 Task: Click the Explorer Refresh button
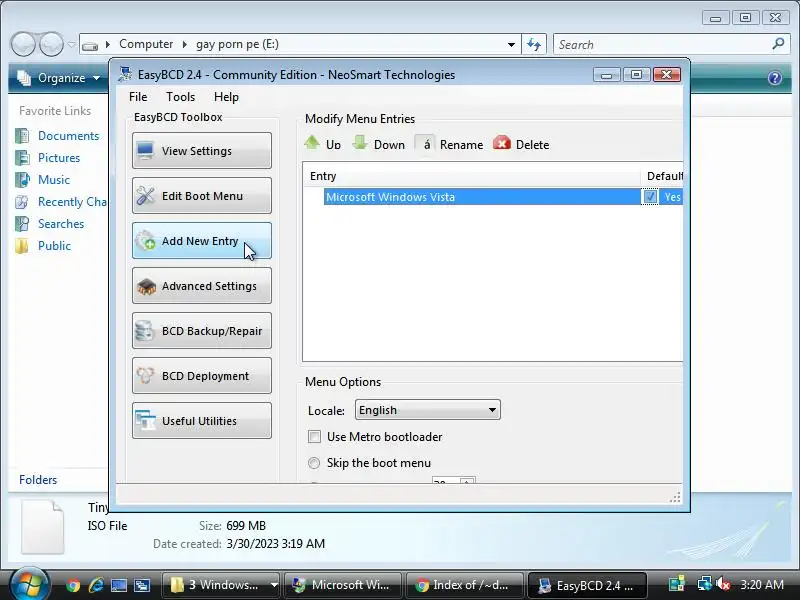coord(534,44)
